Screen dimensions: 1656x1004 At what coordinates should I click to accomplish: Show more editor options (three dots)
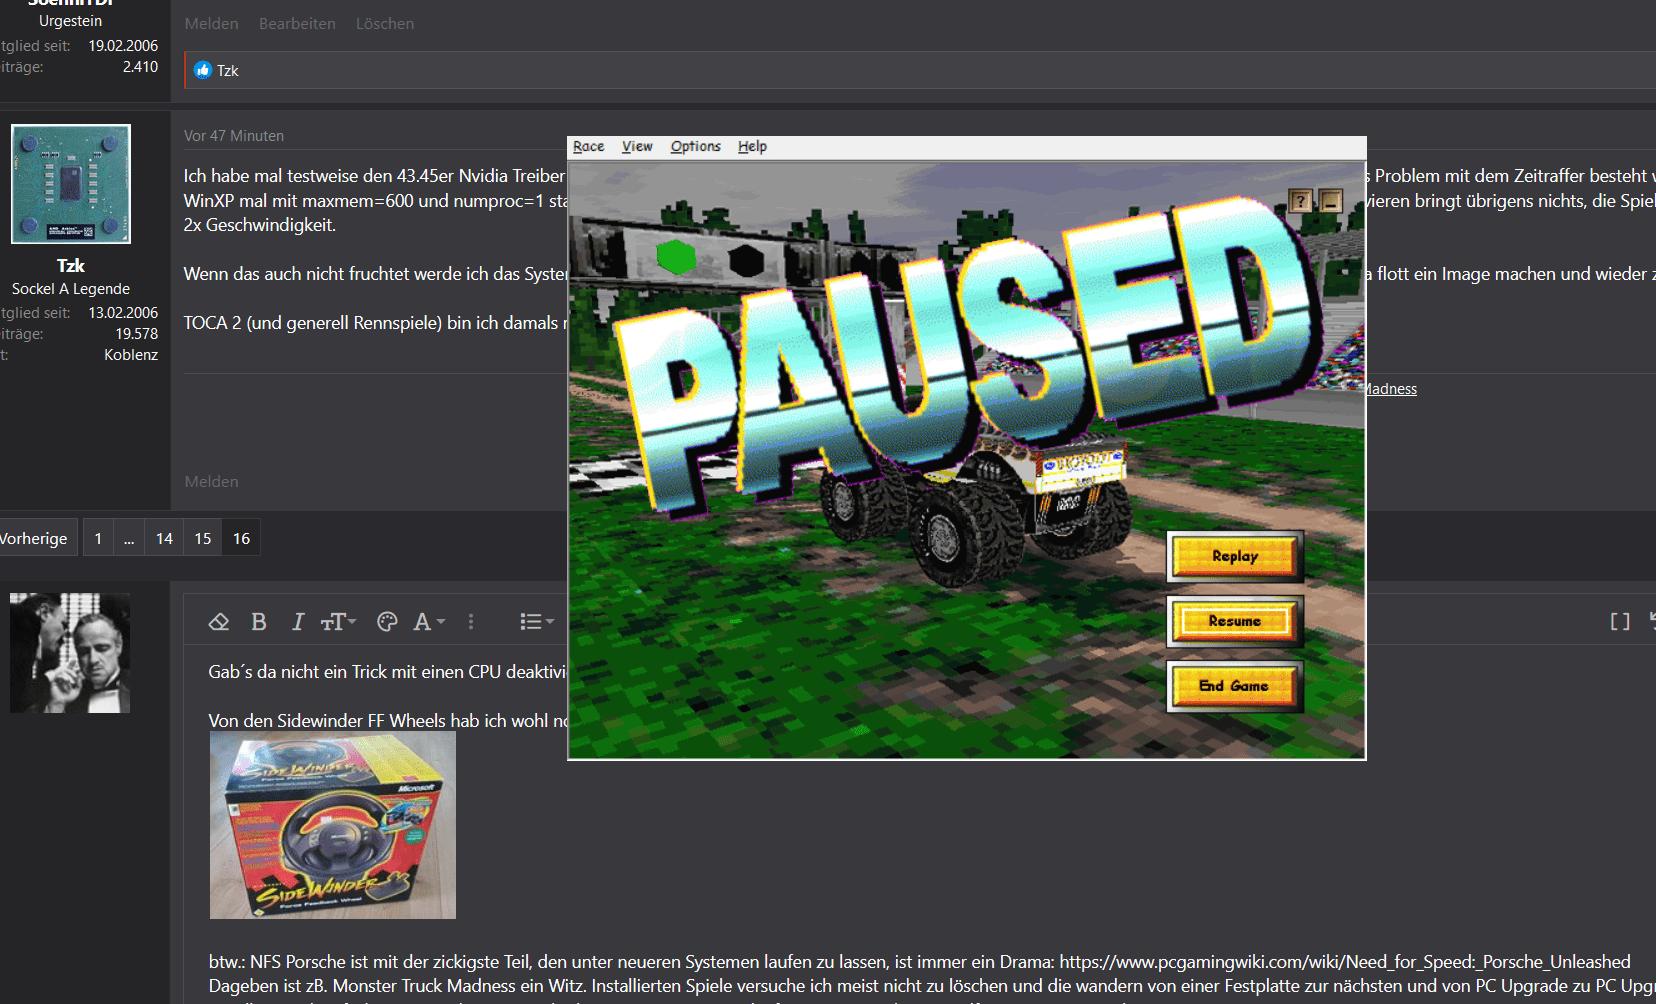[471, 622]
